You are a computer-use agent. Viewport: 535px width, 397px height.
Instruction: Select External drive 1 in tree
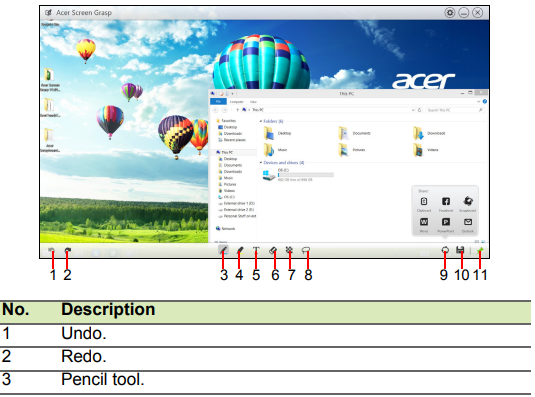[236, 203]
